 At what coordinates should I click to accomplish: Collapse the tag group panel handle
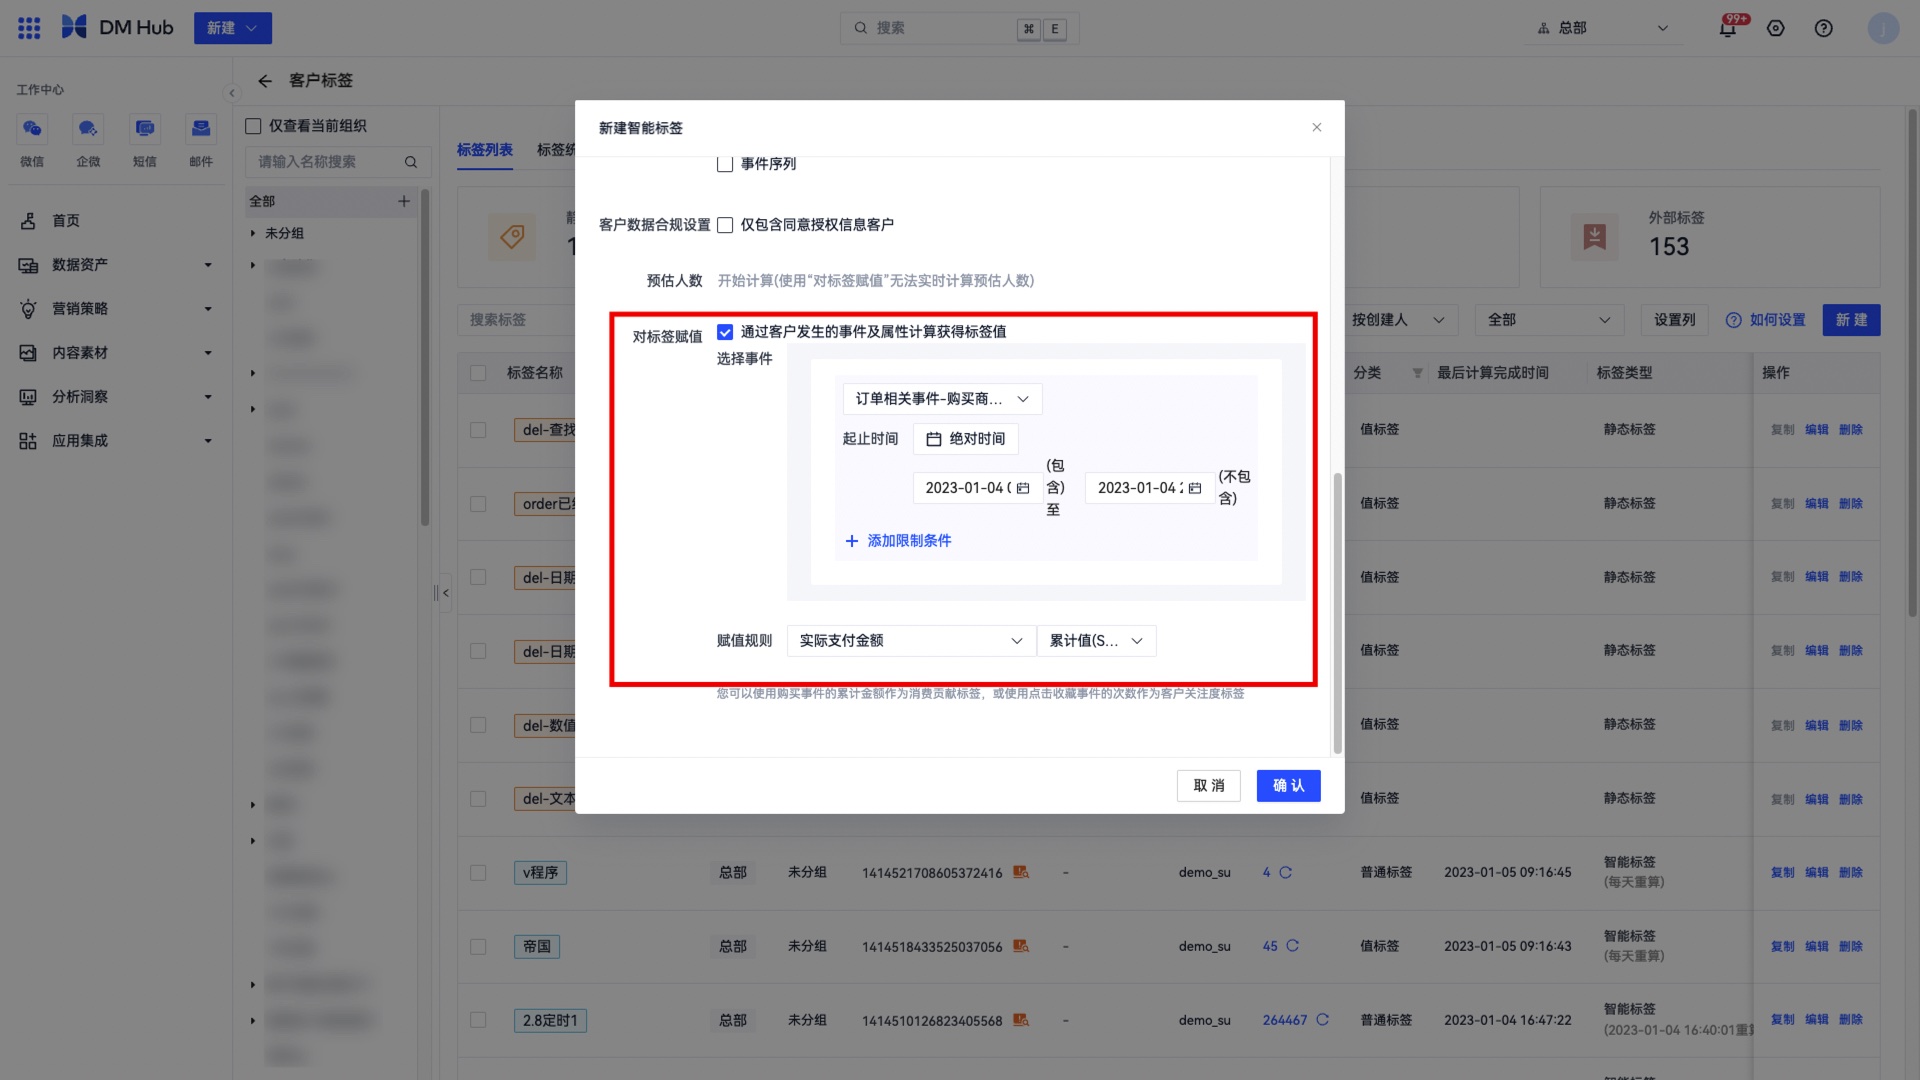445,593
